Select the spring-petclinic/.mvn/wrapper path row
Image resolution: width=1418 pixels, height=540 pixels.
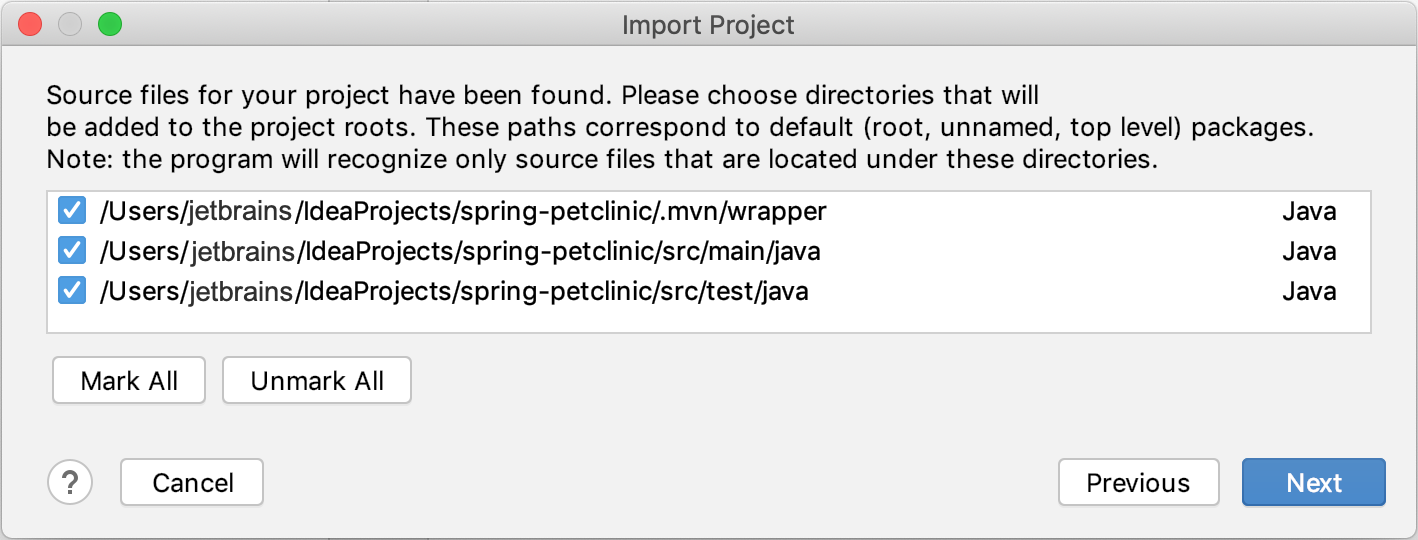(709, 212)
